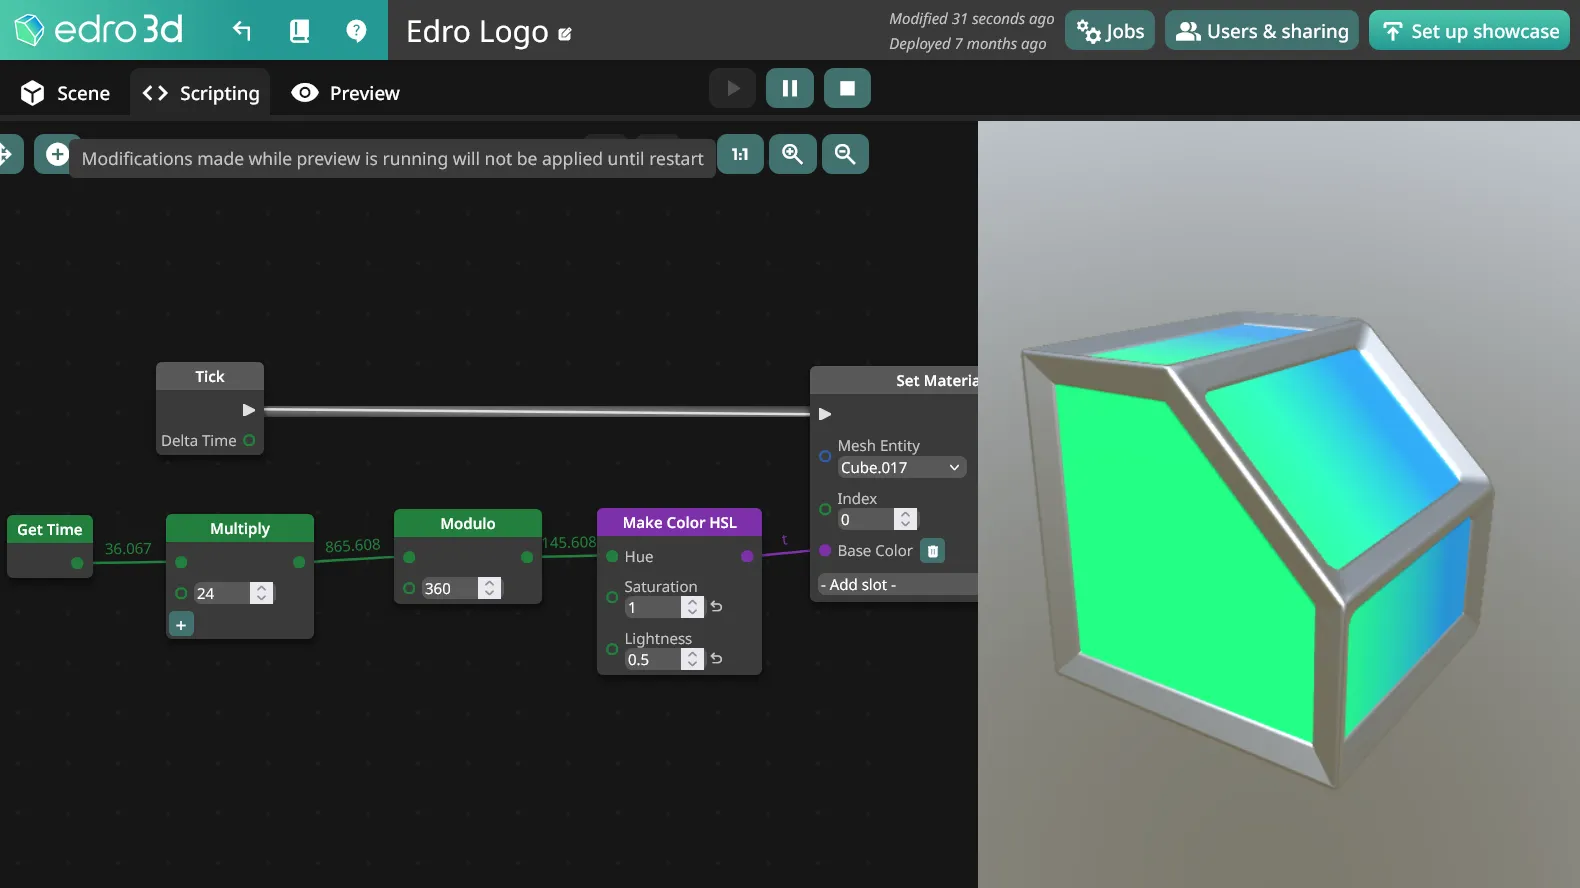Click the Index stepper arrows
The height and width of the screenshot is (888, 1580).
tap(905, 519)
